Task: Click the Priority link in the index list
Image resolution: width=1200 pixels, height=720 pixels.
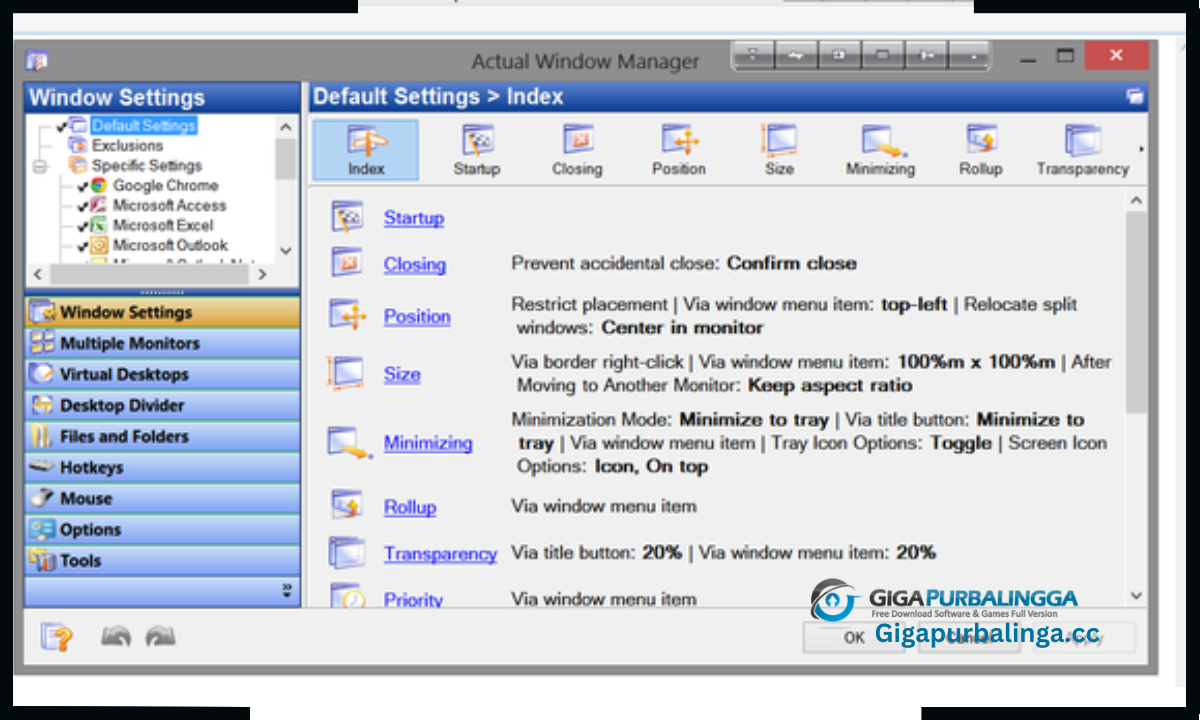Action: [413, 599]
